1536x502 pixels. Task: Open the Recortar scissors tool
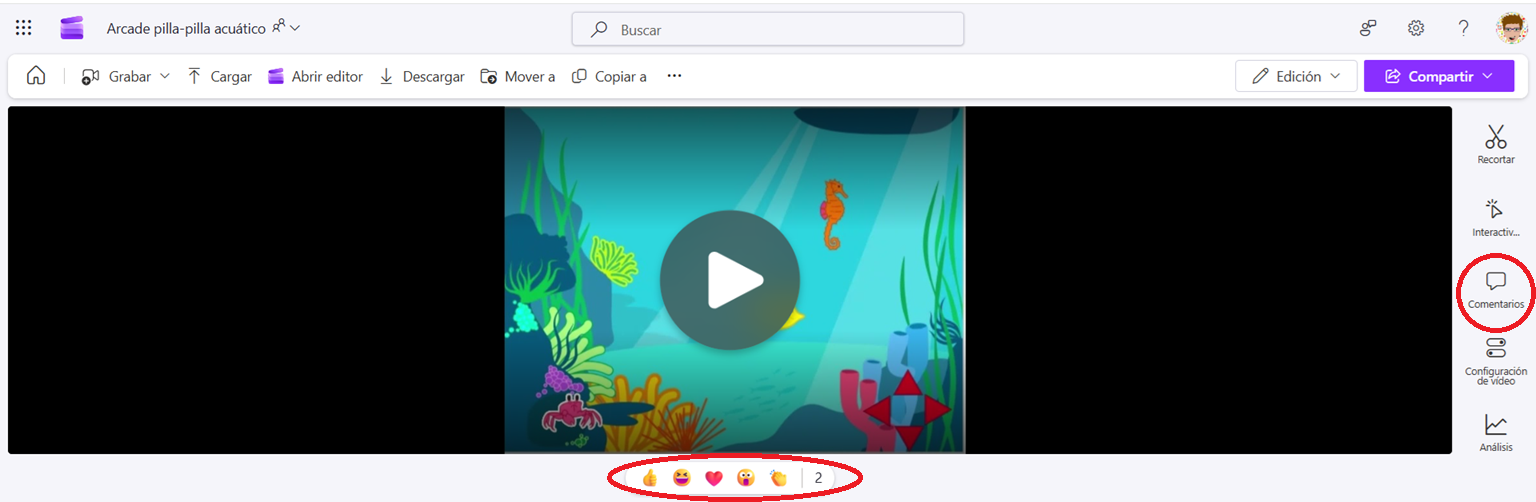coord(1496,144)
